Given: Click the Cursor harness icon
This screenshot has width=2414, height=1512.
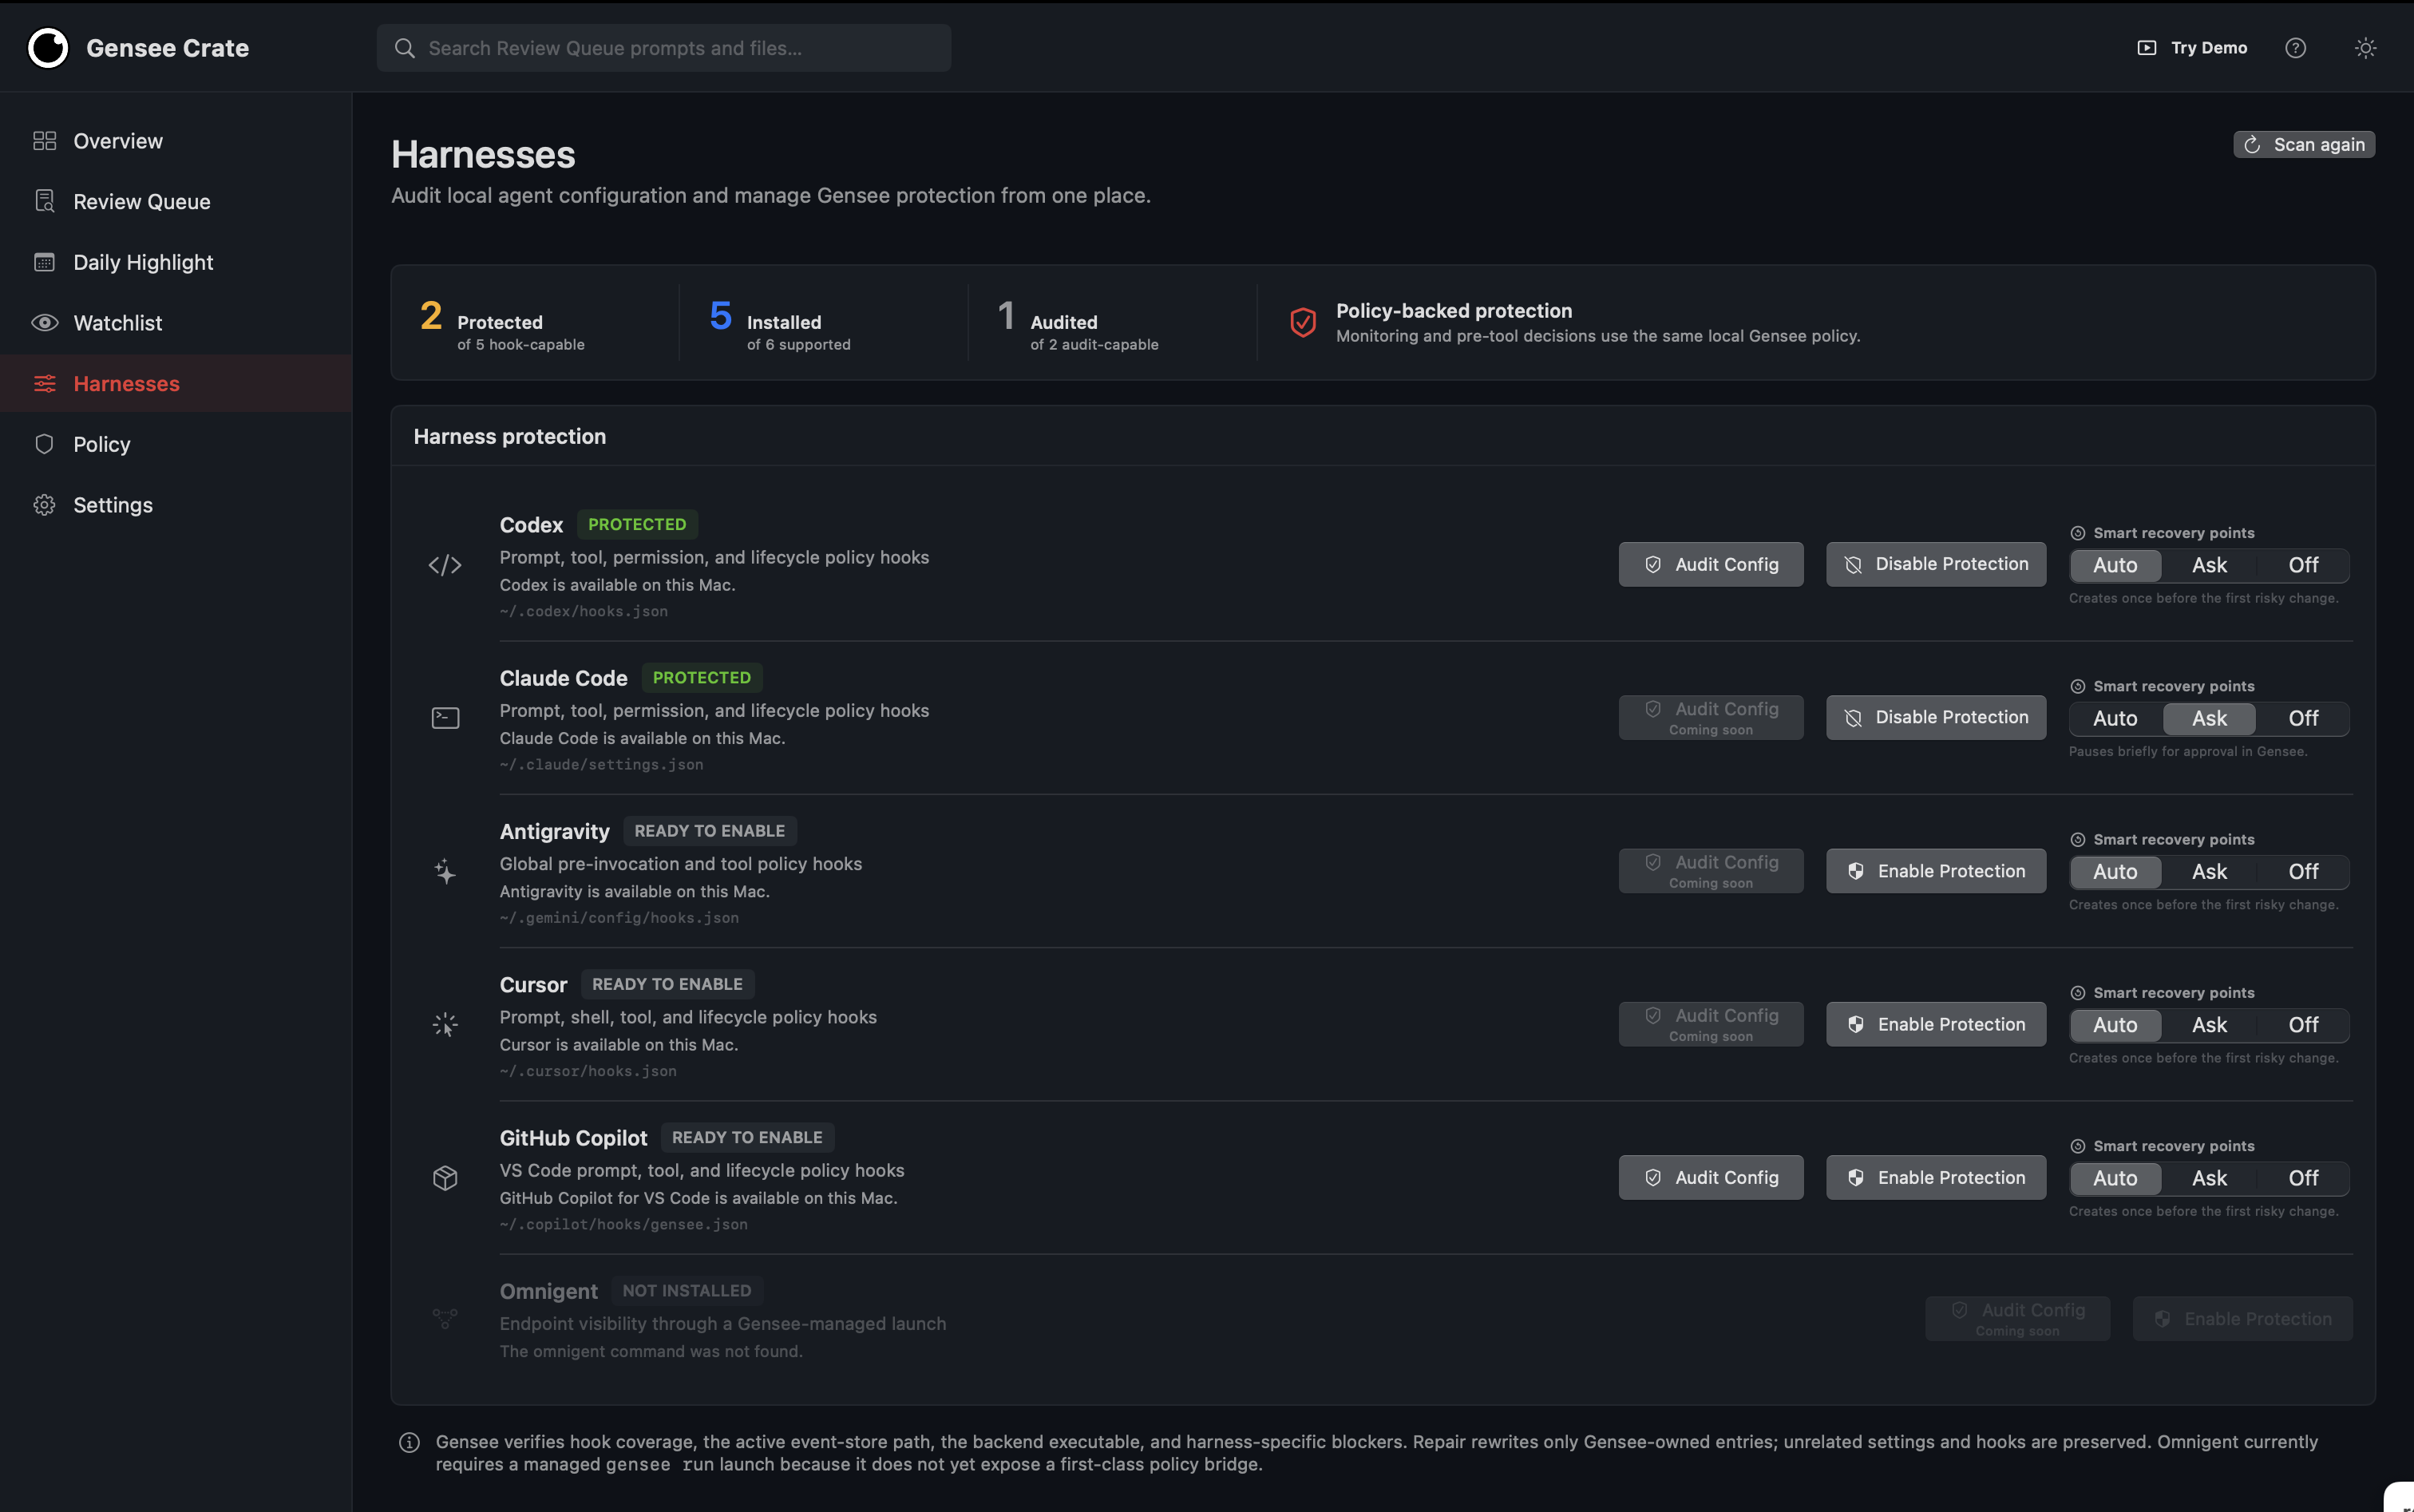Looking at the screenshot, I should tap(445, 1024).
